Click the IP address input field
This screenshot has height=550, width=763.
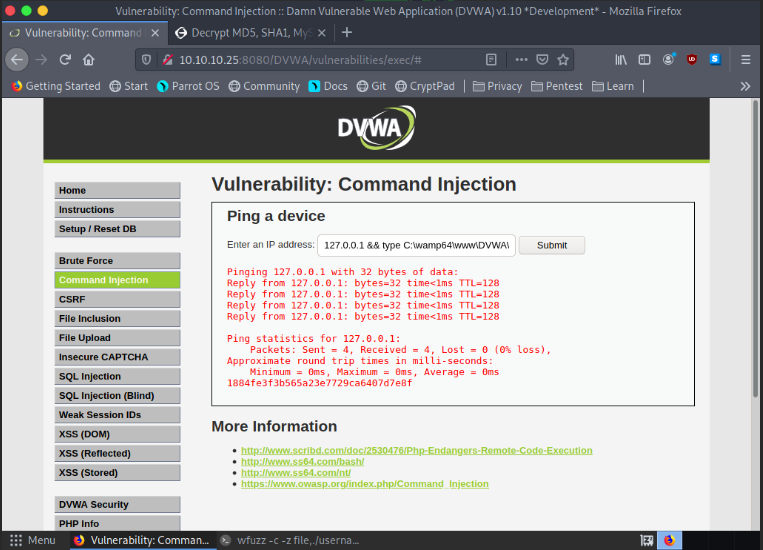pos(416,245)
